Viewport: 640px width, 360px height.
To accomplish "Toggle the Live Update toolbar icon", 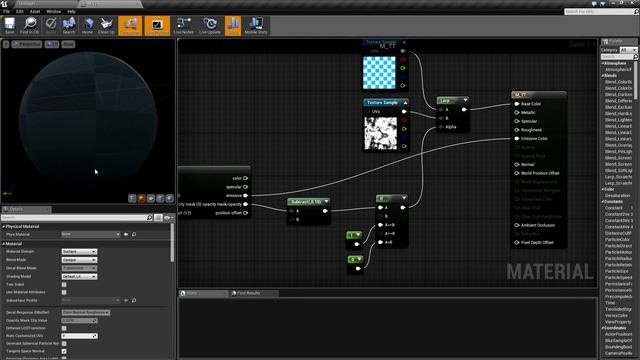I will click(x=210, y=25).
